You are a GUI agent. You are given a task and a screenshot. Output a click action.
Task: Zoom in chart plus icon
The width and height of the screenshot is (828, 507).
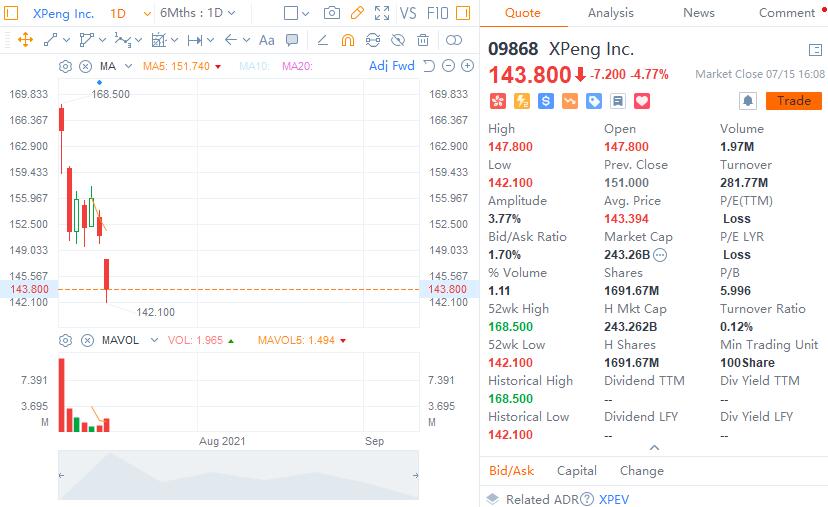(x=467, y=66)
